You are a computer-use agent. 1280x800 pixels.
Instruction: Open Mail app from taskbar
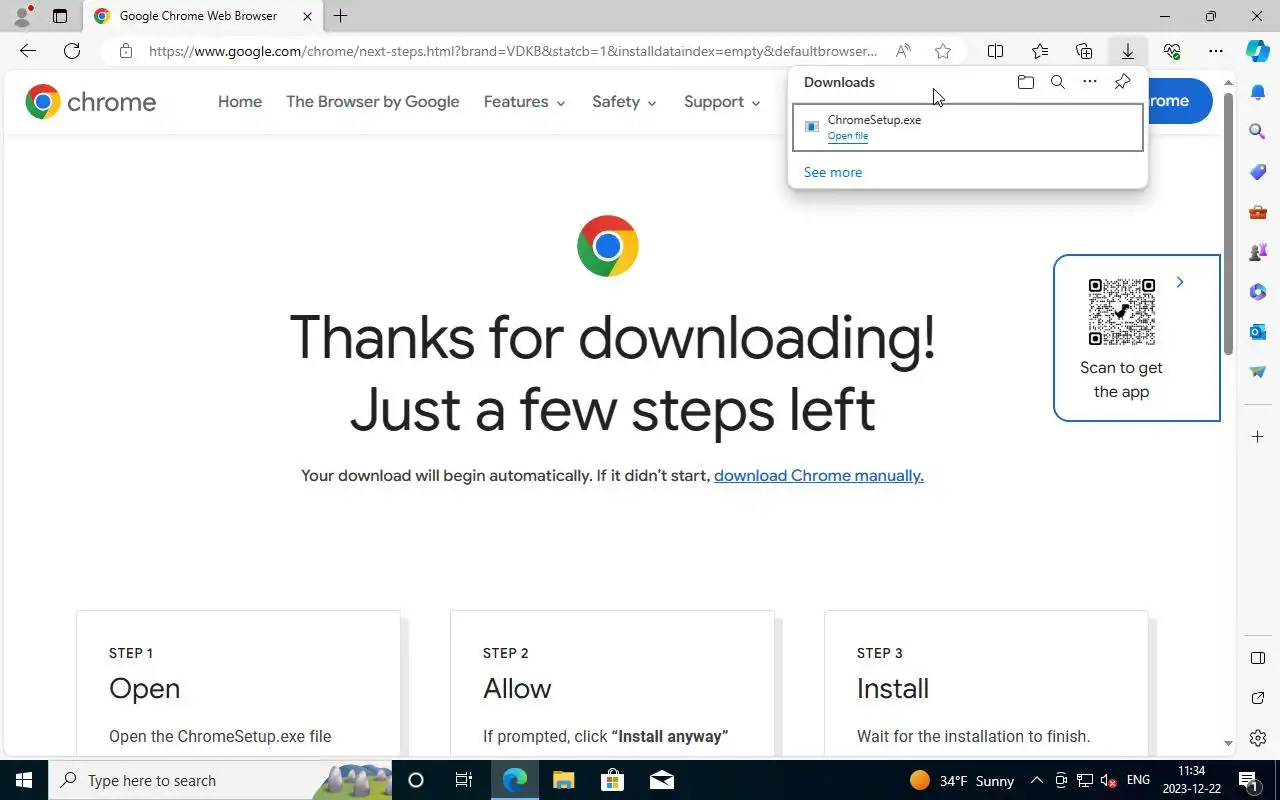pyautogui.click(x=661, y=780)
